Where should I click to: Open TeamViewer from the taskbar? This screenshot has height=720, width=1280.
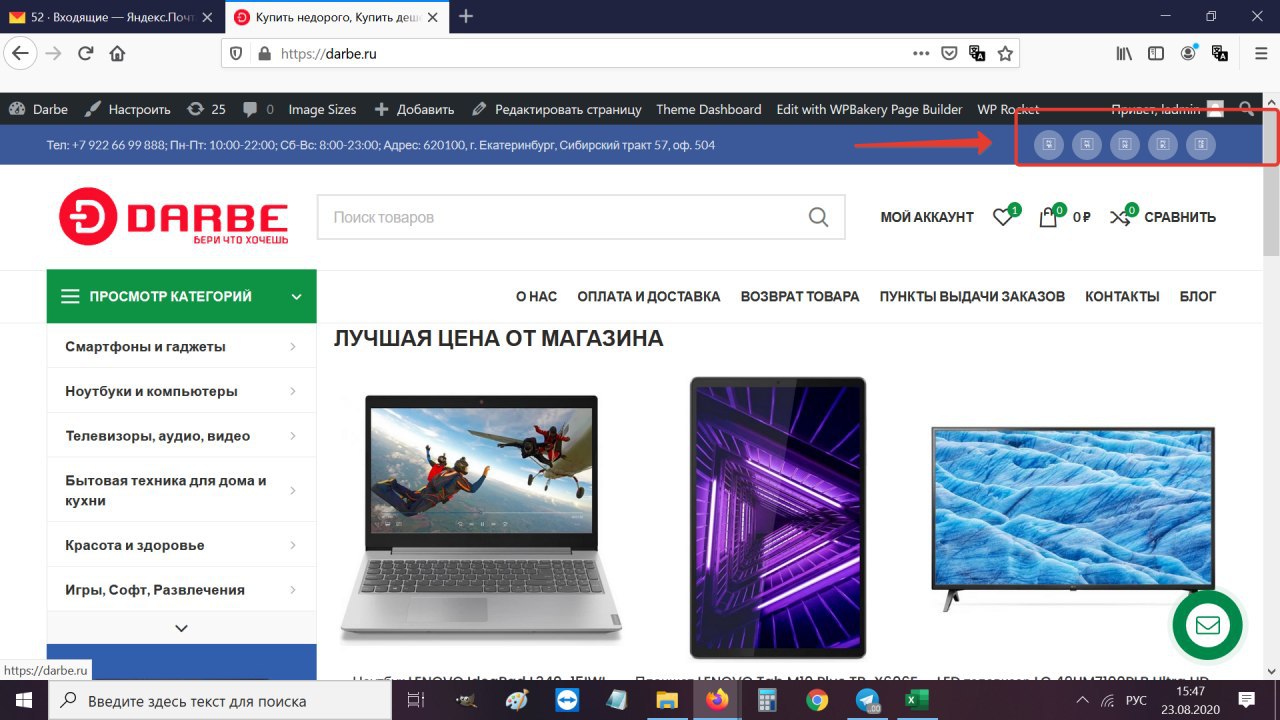567,700
